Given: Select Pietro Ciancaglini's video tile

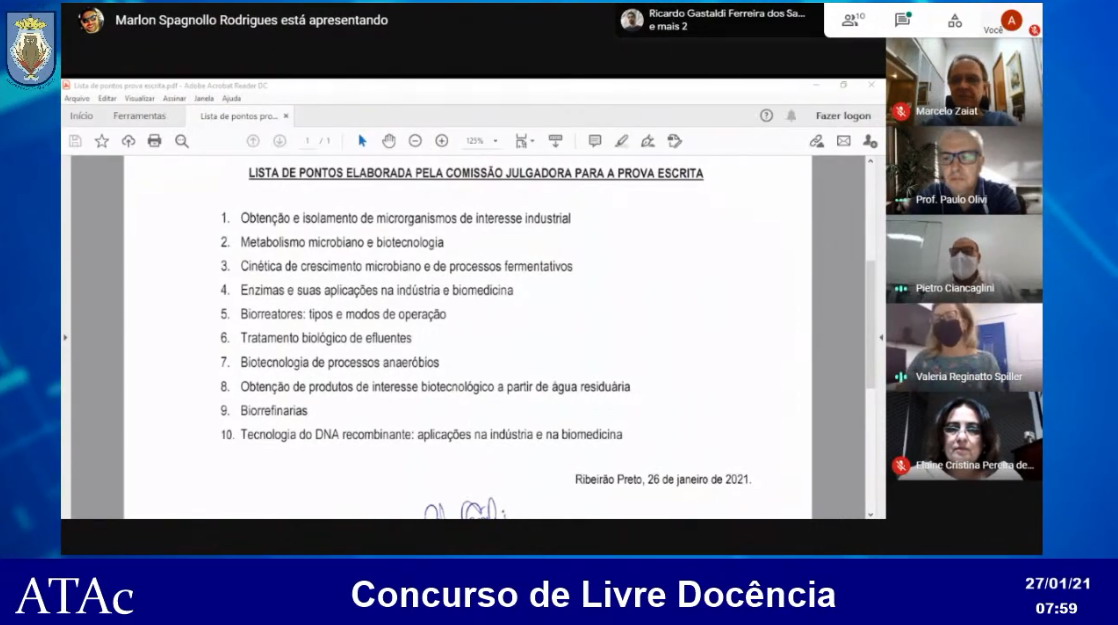Looking at the screenshot, I should coord(964,259).
